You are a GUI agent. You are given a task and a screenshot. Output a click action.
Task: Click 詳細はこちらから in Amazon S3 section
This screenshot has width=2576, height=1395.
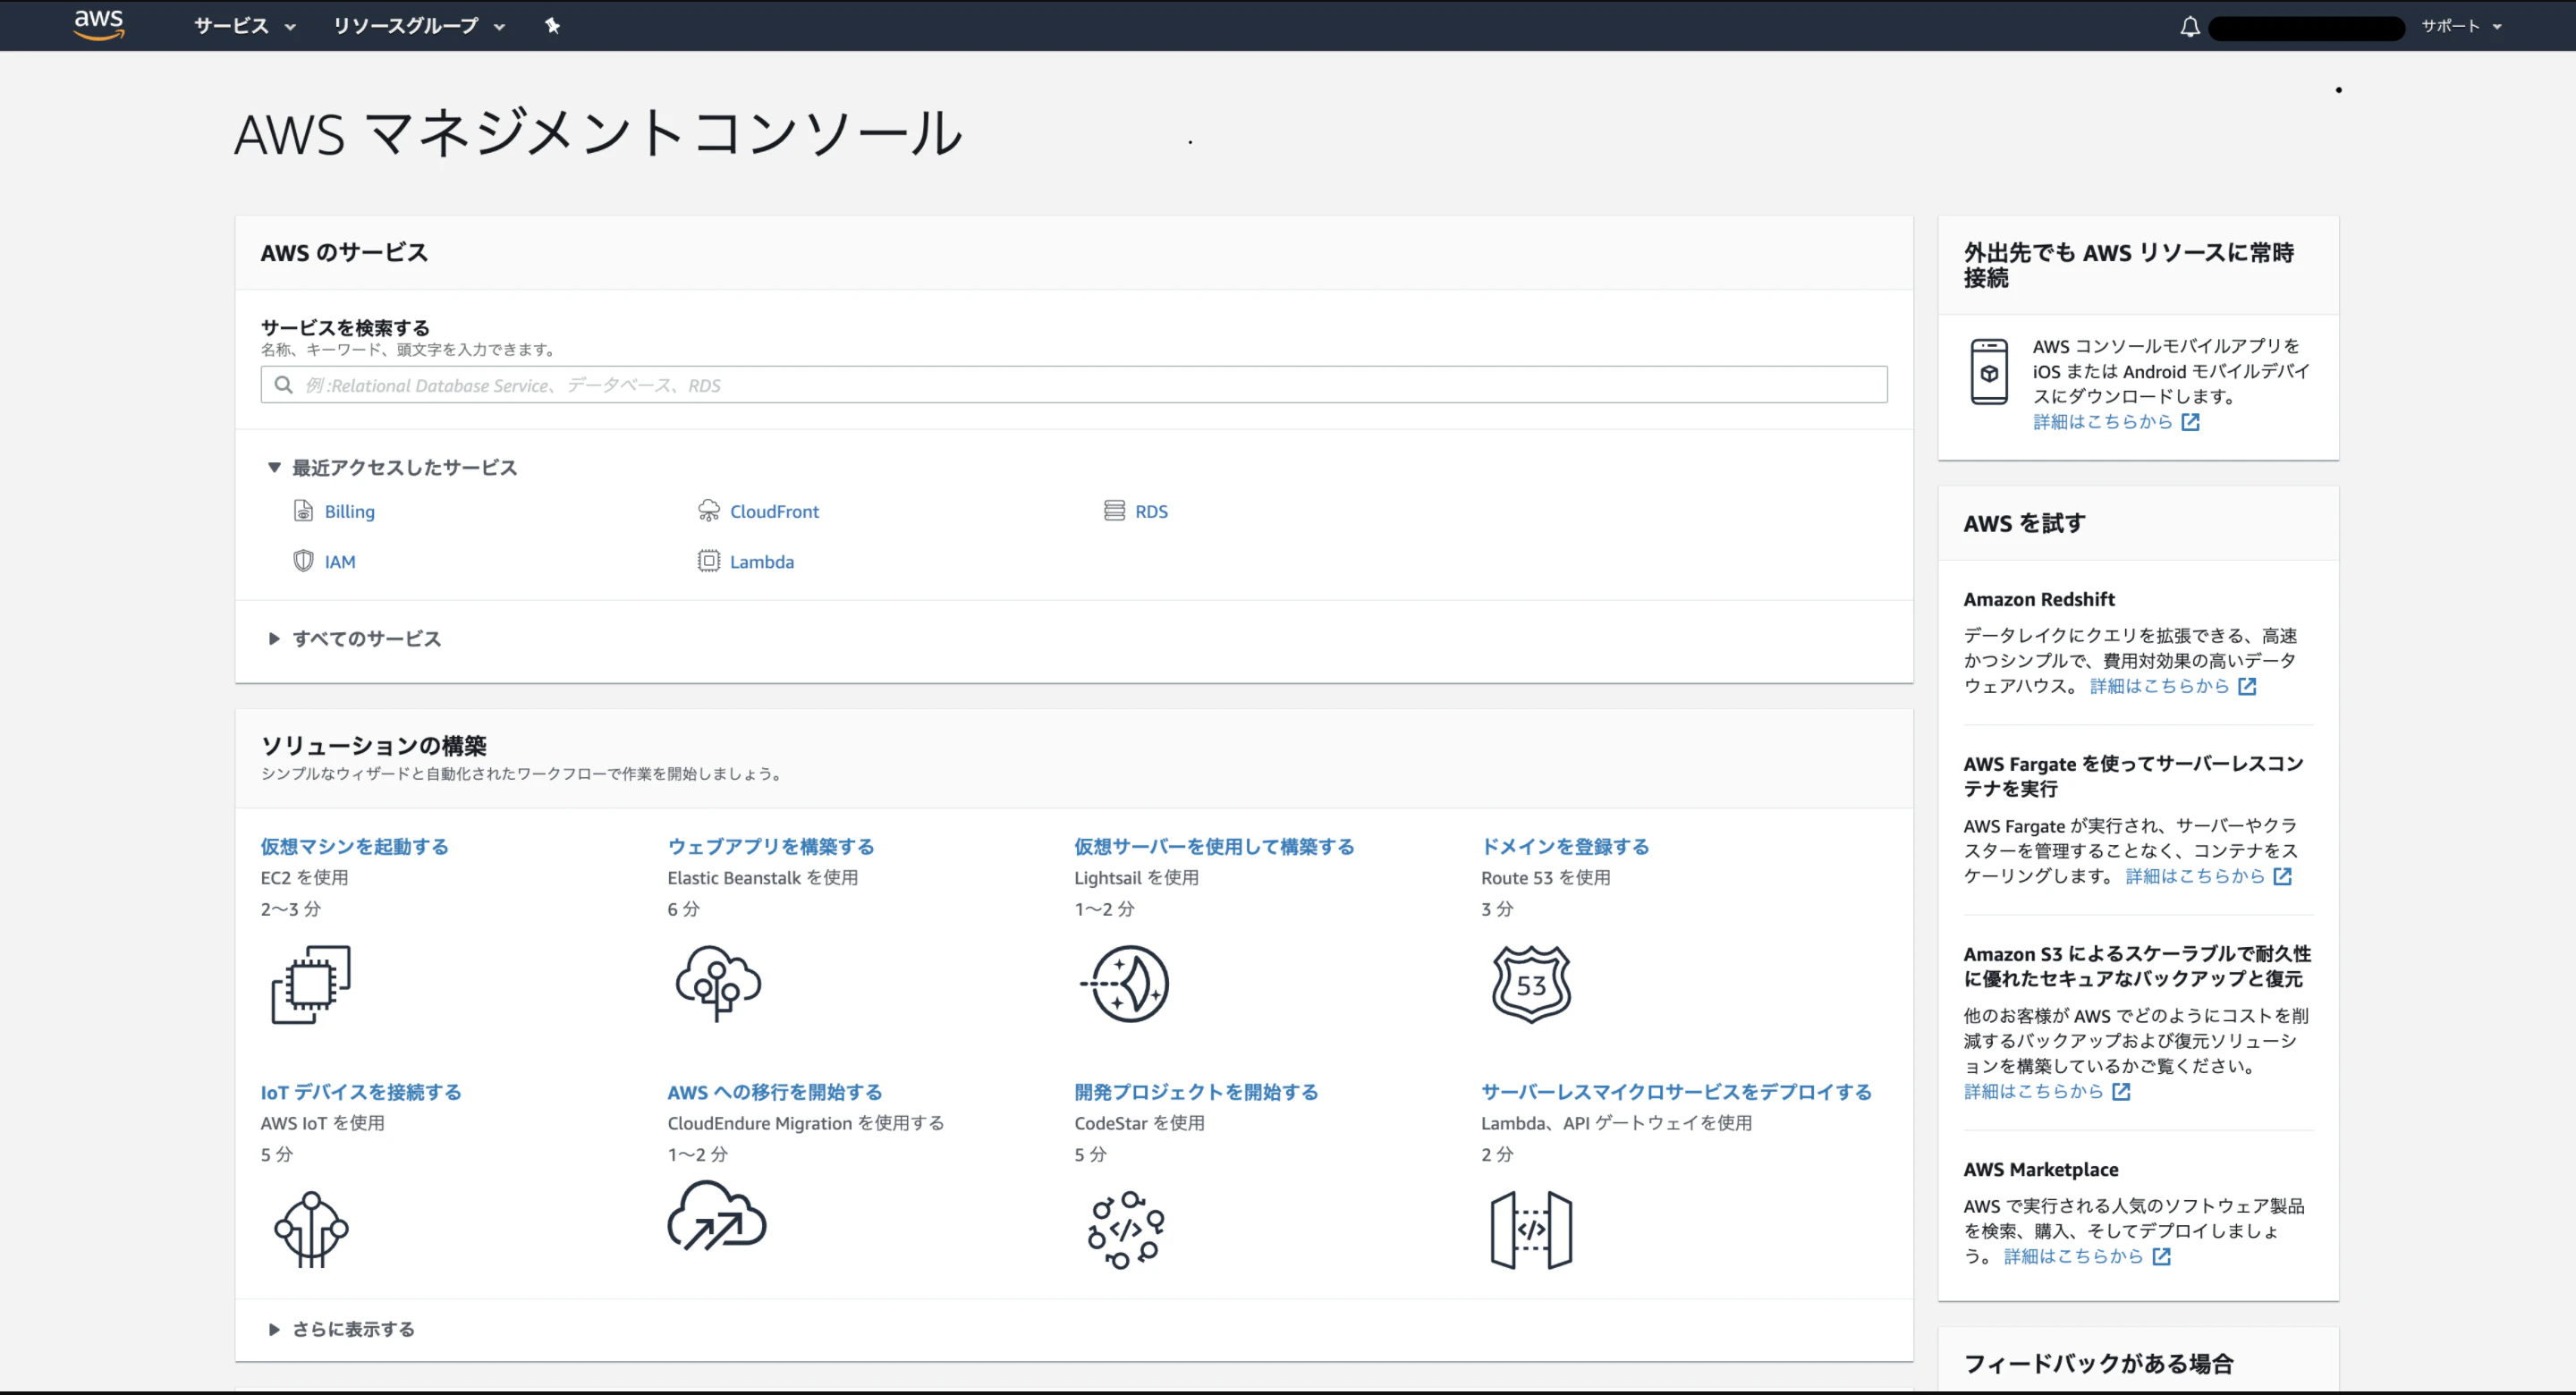click(x=2034, y=1091)
